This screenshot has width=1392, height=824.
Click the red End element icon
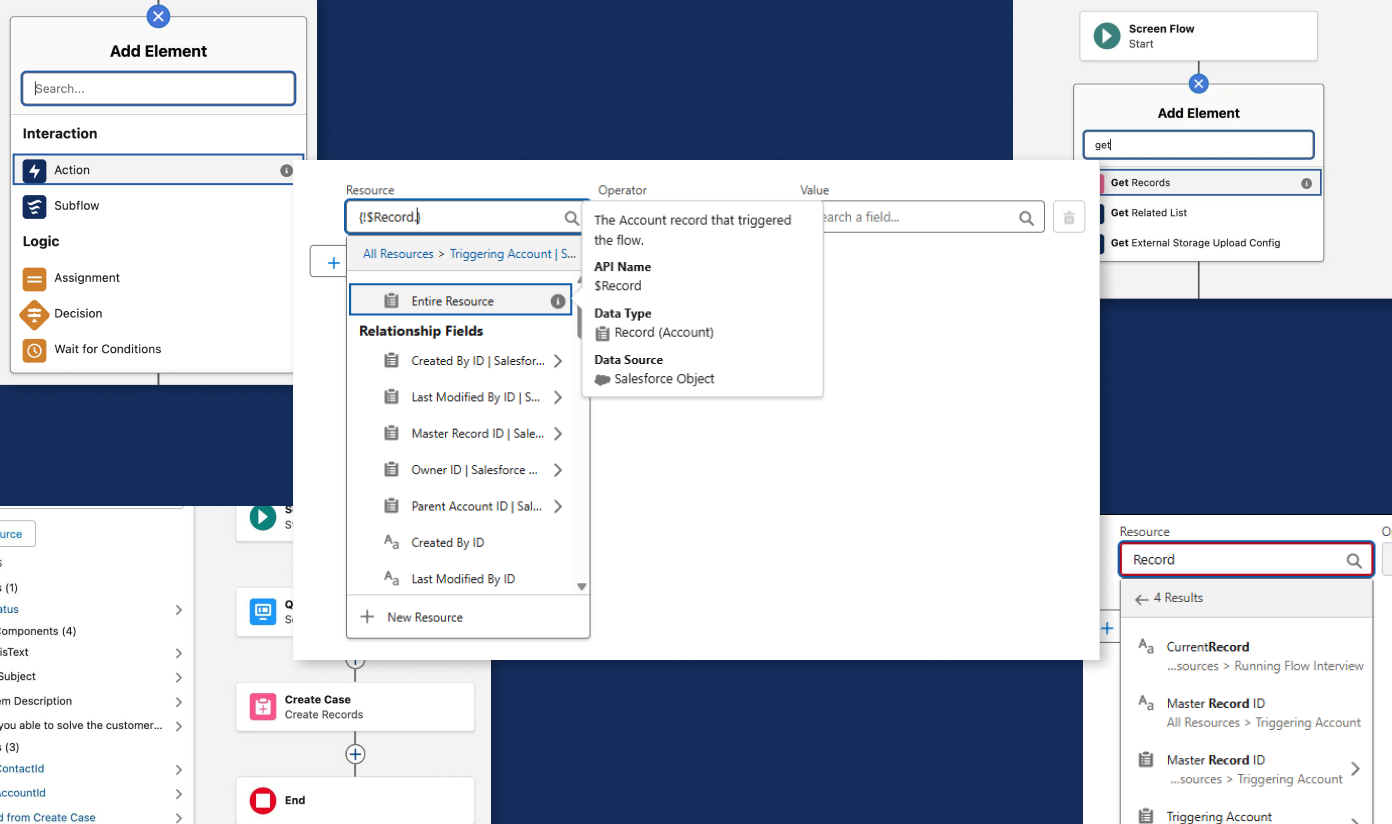[262, 800]
